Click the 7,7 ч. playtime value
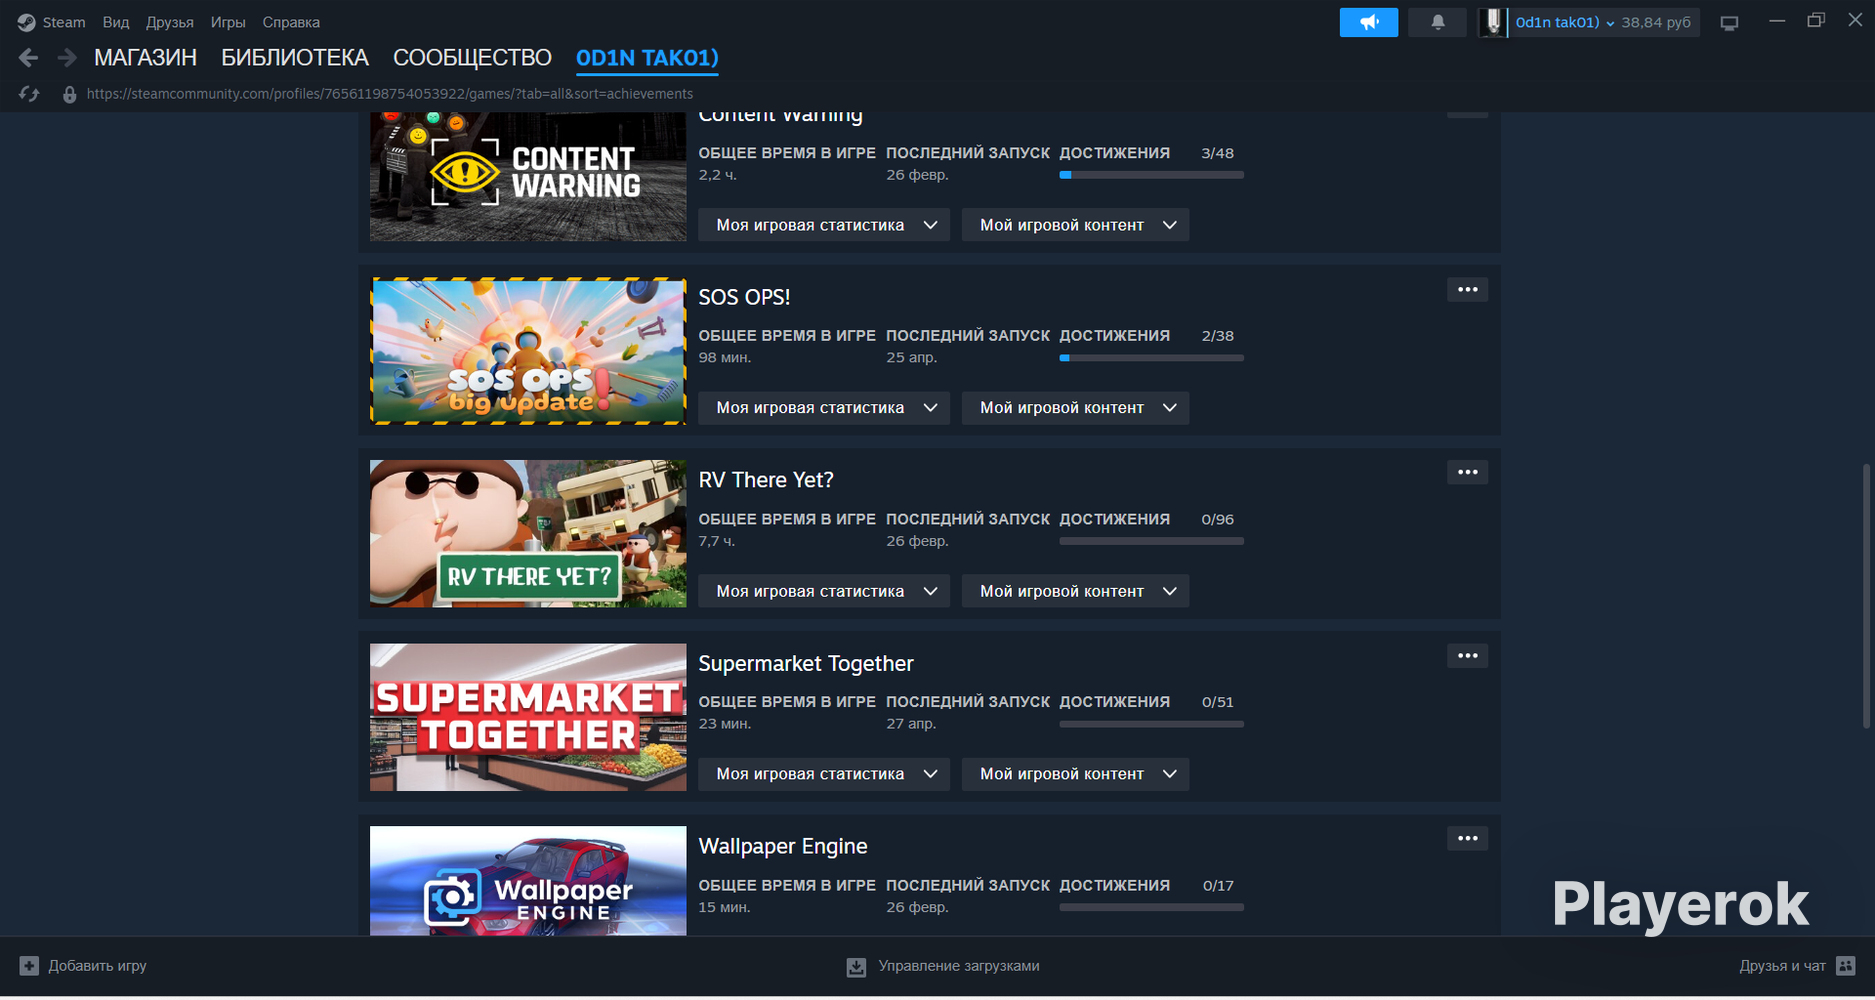 (717, 541)
